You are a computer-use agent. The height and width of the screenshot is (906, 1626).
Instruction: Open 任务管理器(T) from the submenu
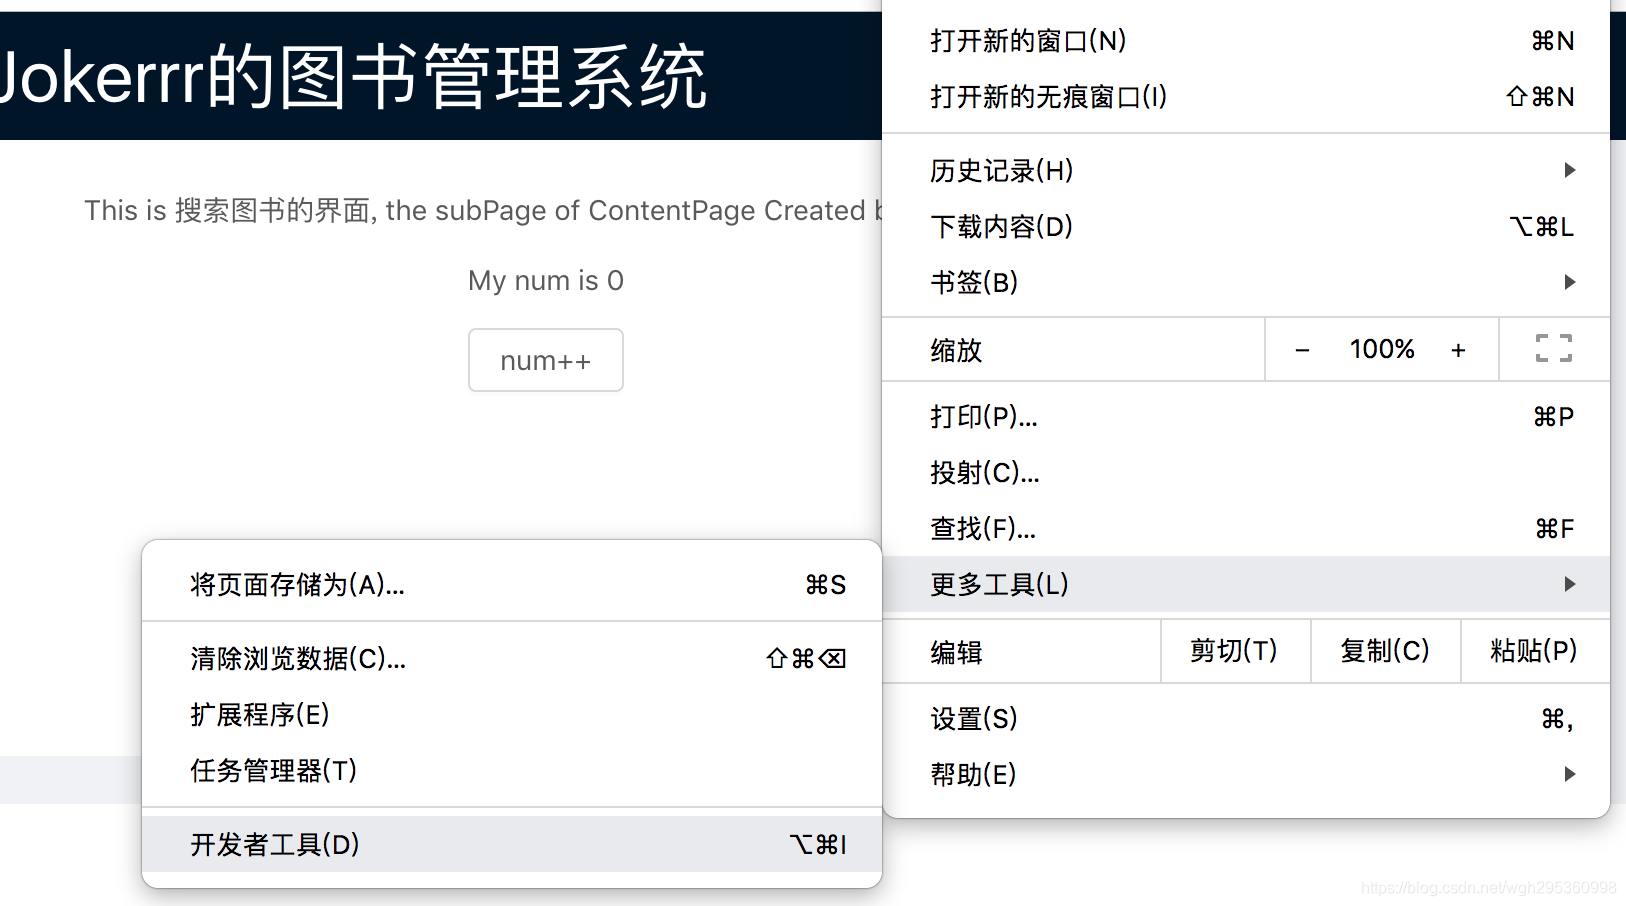(x=512, y=771)
